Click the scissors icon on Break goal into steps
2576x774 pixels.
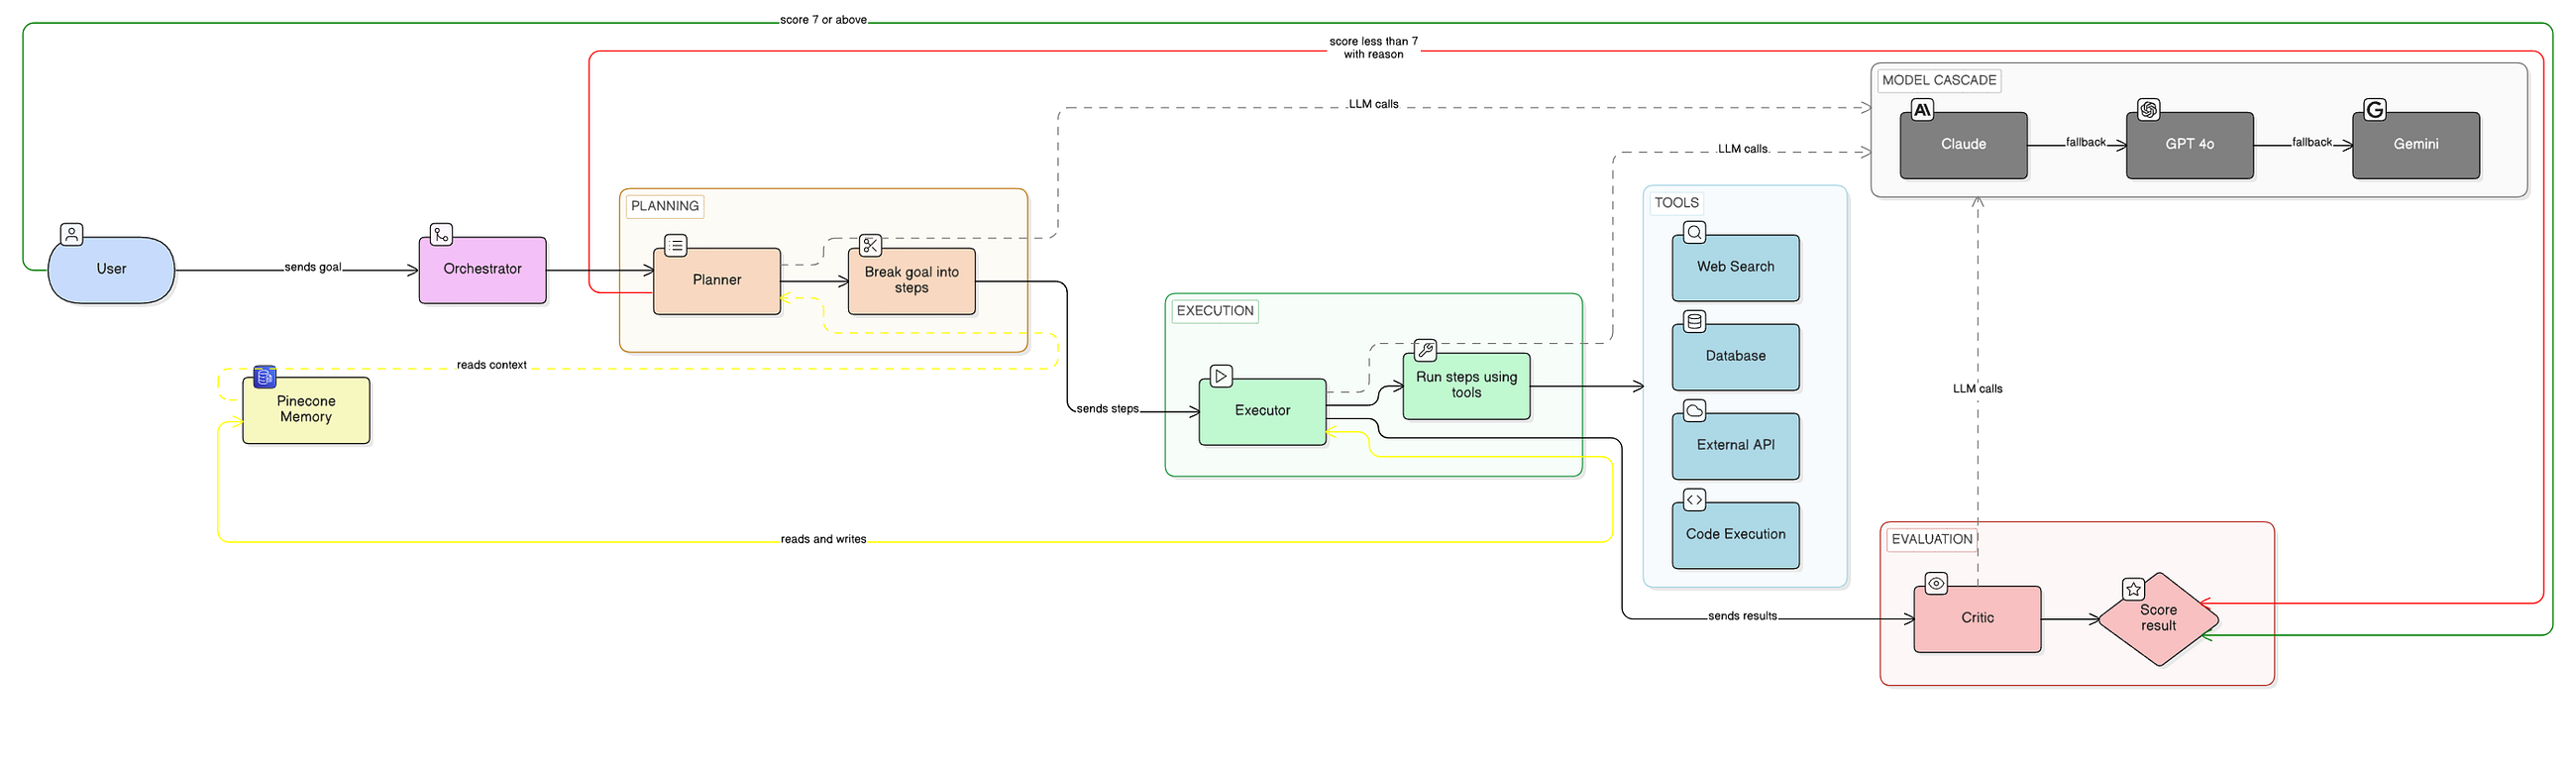tap(871, 245)
